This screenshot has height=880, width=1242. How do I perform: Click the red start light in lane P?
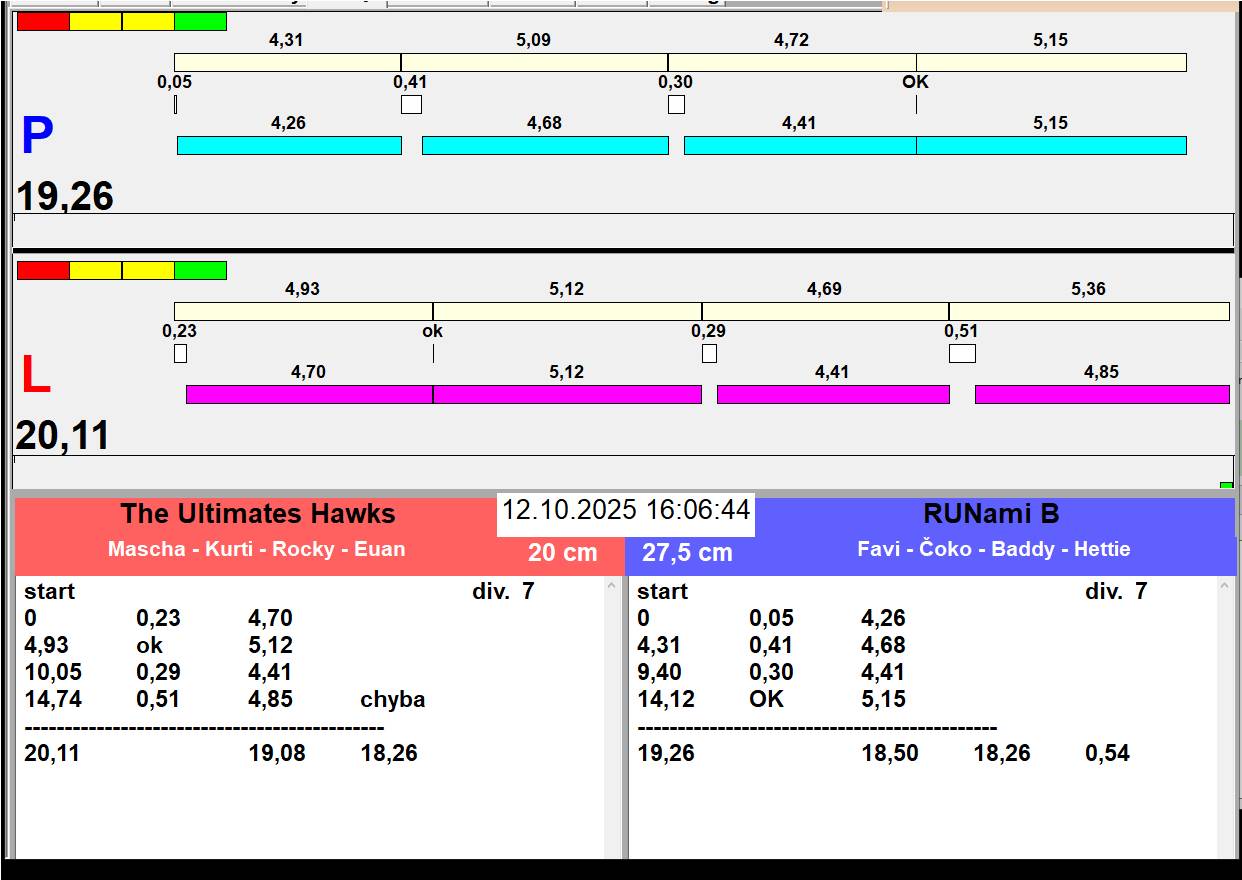click(43, 21)
